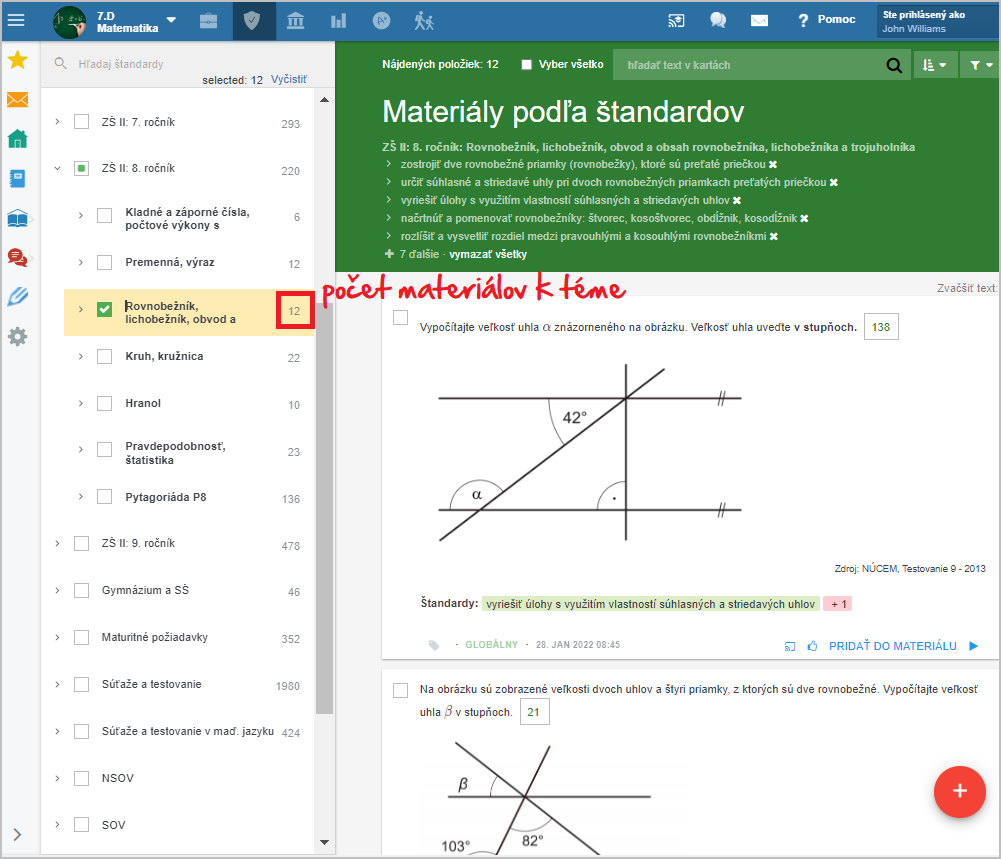This screenshot has height=859, width=1001.
Task: Open settings gear in sidebar
Action: [x=17, y=336]
